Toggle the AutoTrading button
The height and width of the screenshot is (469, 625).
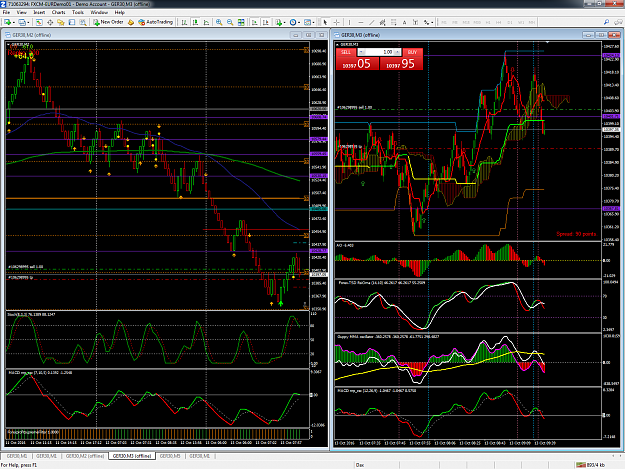tap(155, 22)
